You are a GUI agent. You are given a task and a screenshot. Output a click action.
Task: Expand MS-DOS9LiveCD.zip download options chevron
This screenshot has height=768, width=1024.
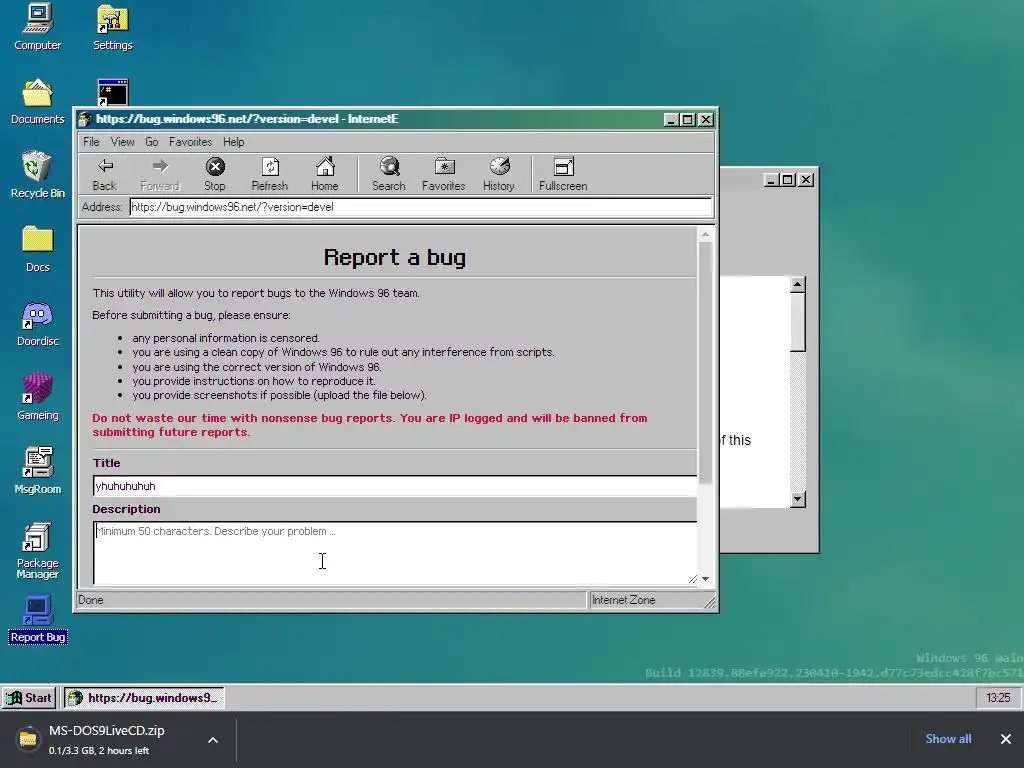(213, 740)
